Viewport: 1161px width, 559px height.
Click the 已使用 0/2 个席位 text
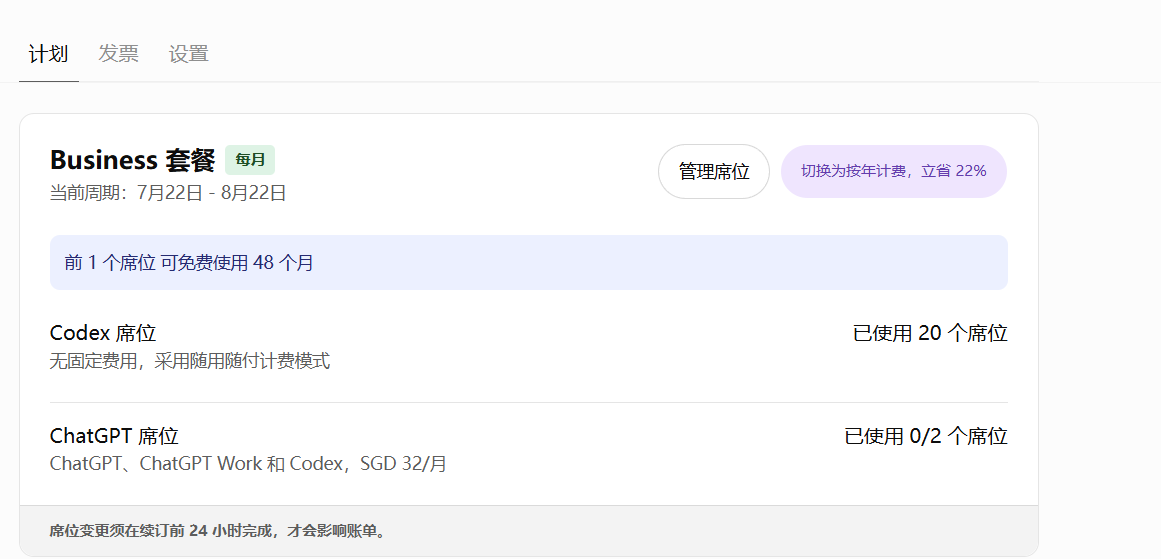[926, 436]
